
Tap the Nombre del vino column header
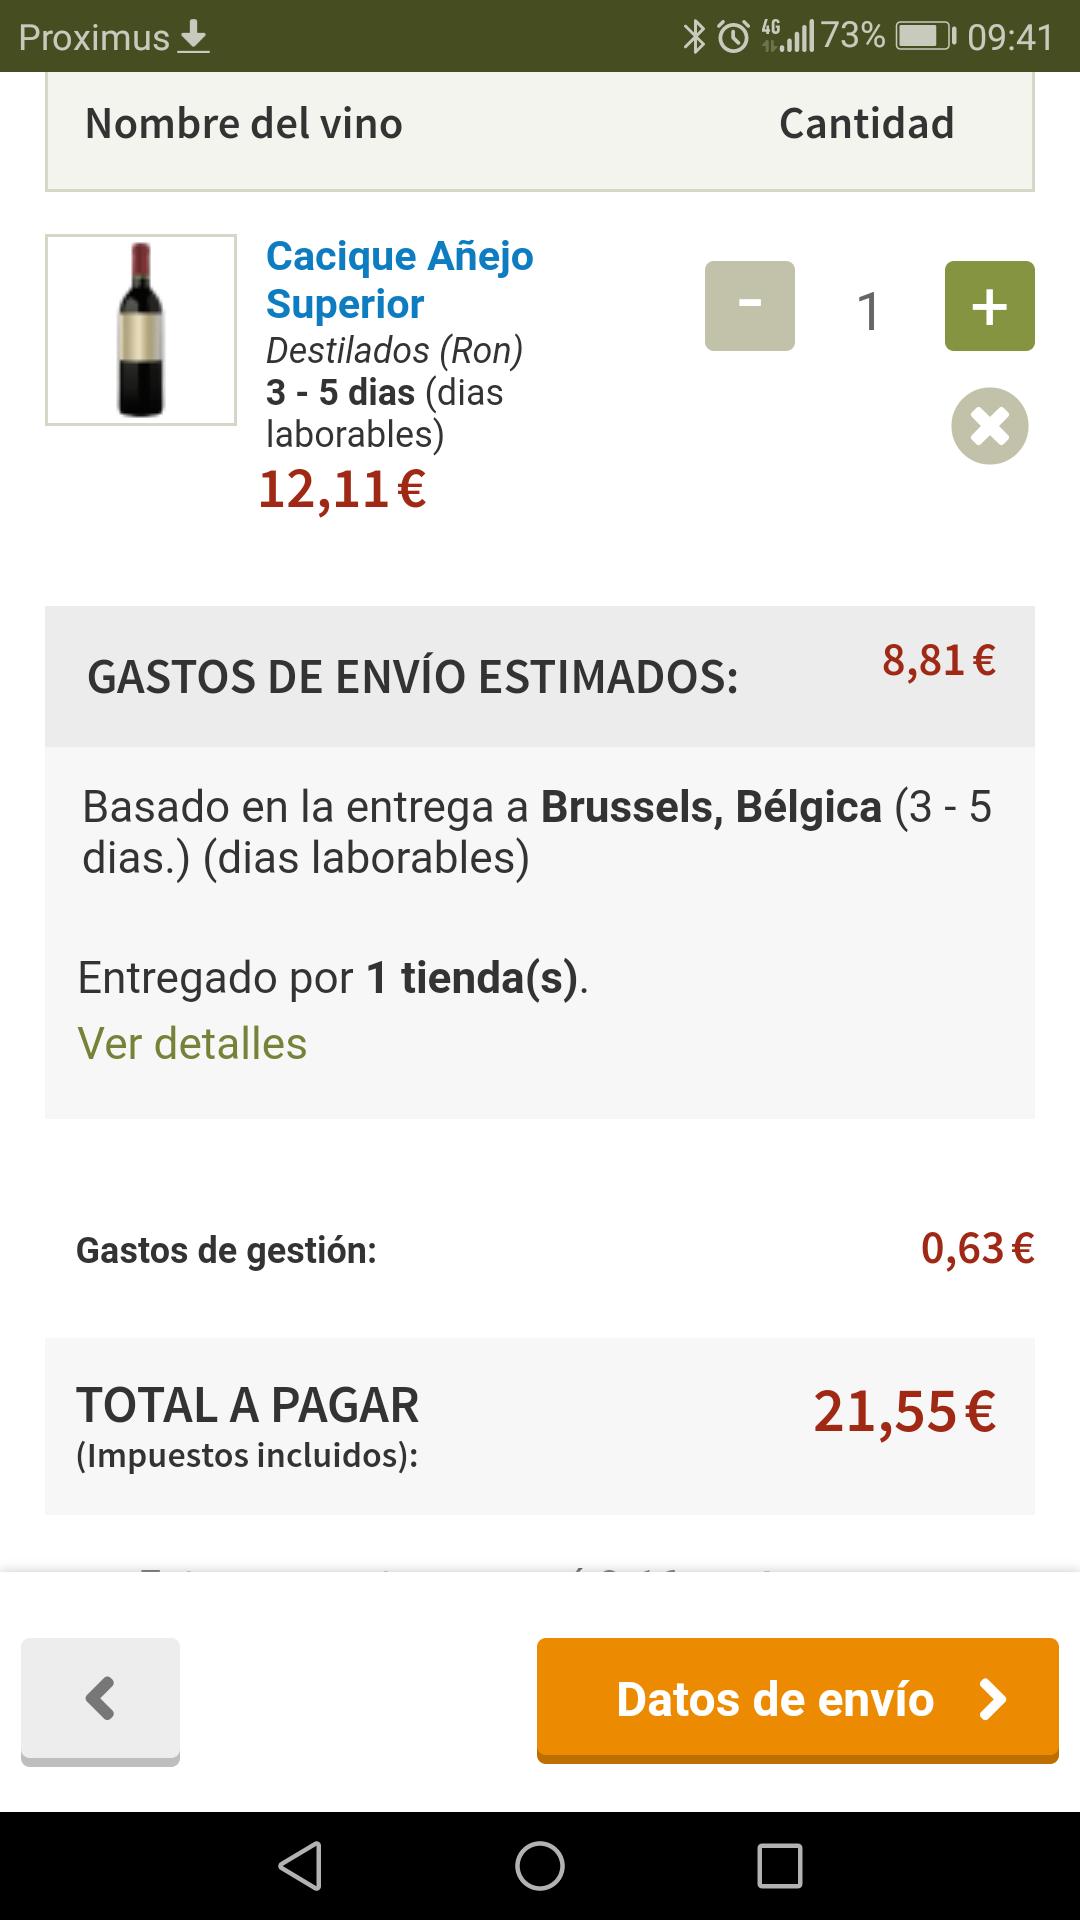click(x=244, y=124)
